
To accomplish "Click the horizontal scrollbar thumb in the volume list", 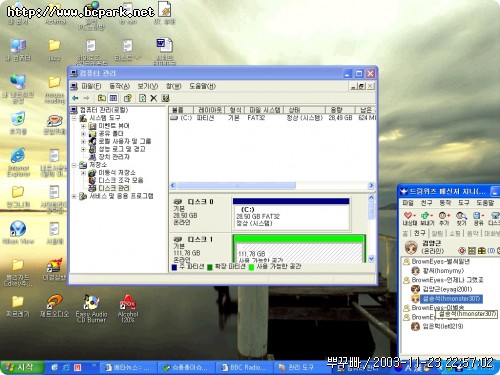I will coord(236,185).
